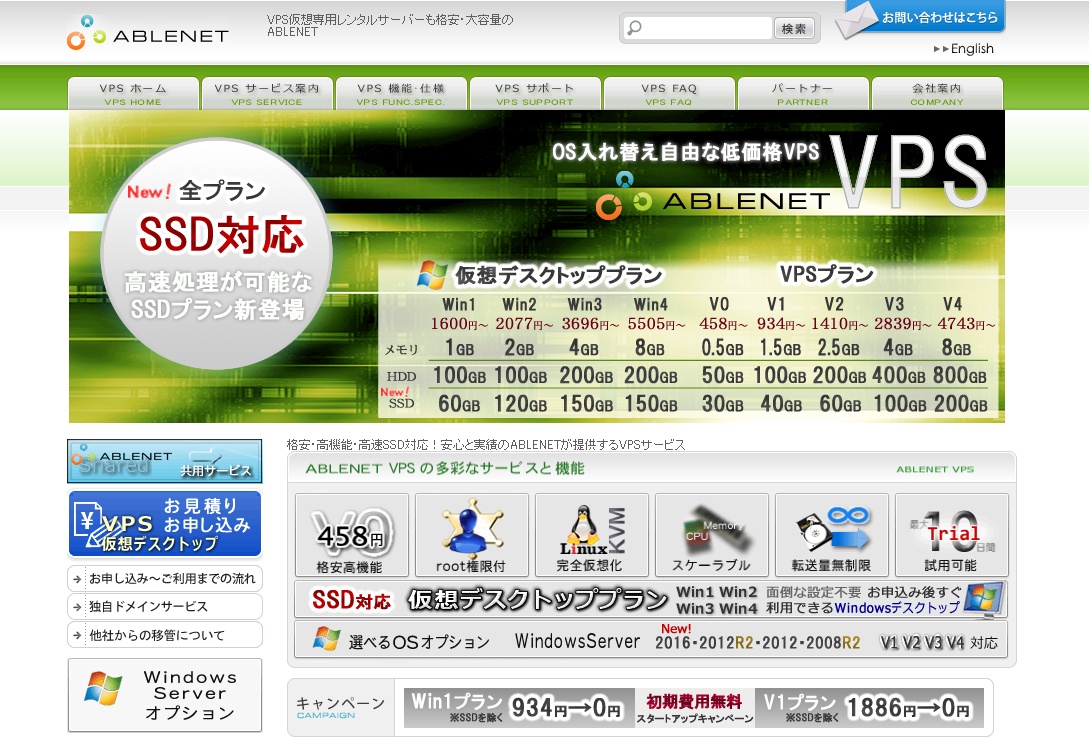Switch to VPS 機能・仕様 tab
Image resolution: width=1089 pixels, height=737 pixels.
[x=401, y=94]
